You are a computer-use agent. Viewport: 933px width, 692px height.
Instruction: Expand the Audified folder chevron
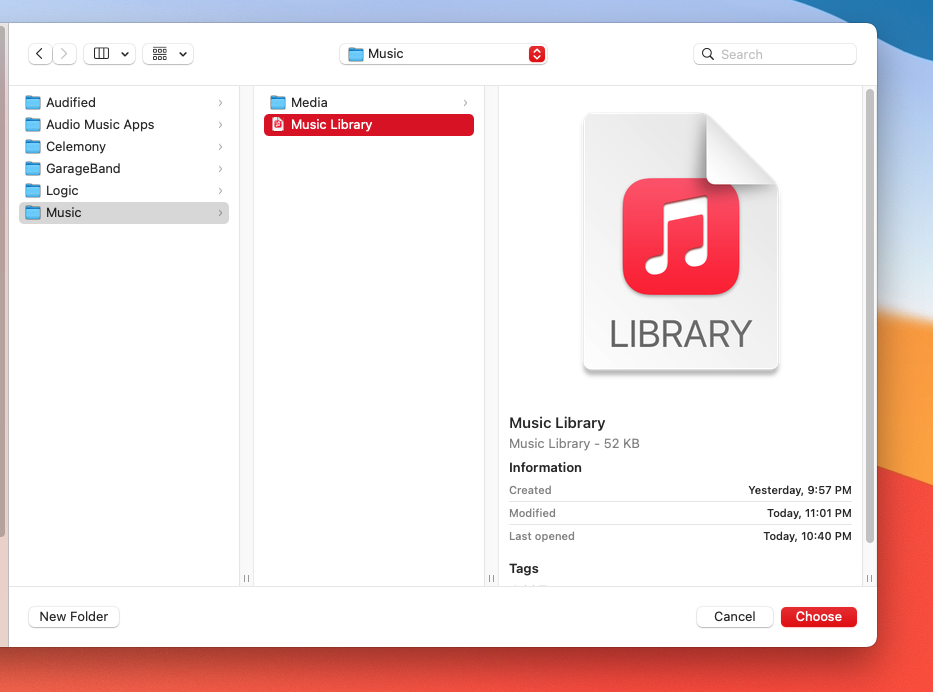point(220,103)
